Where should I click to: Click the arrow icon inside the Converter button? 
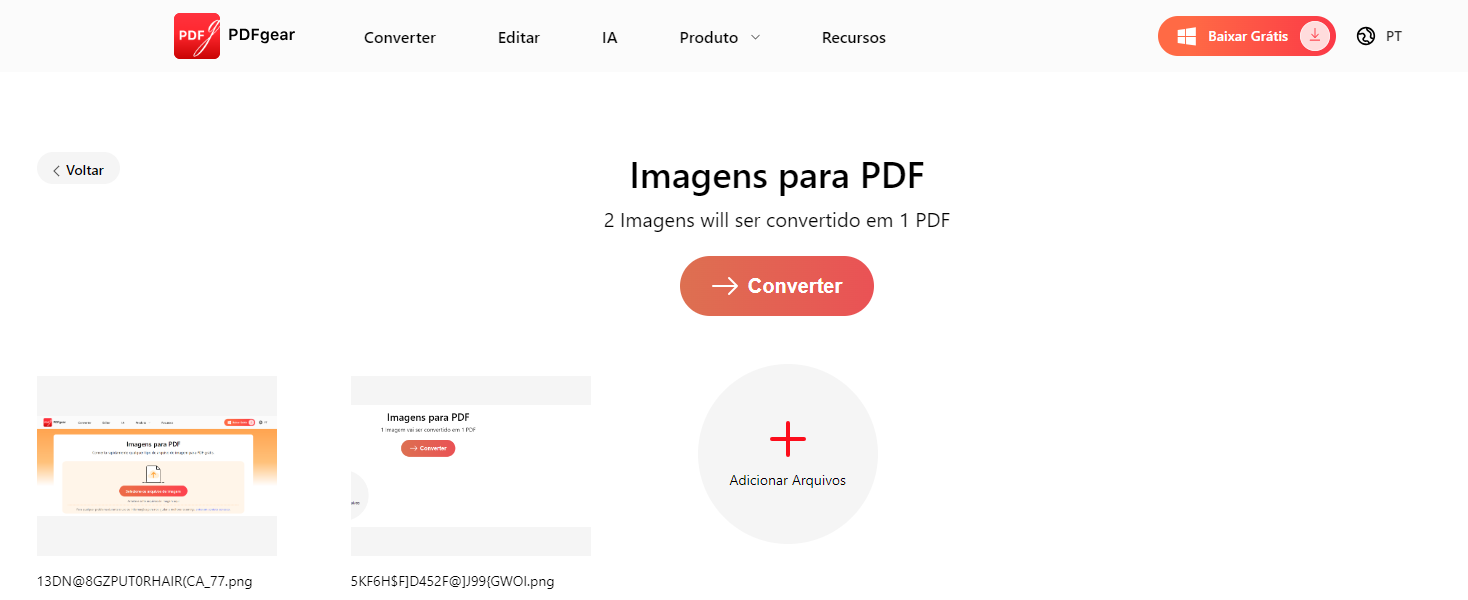[723, 286]
